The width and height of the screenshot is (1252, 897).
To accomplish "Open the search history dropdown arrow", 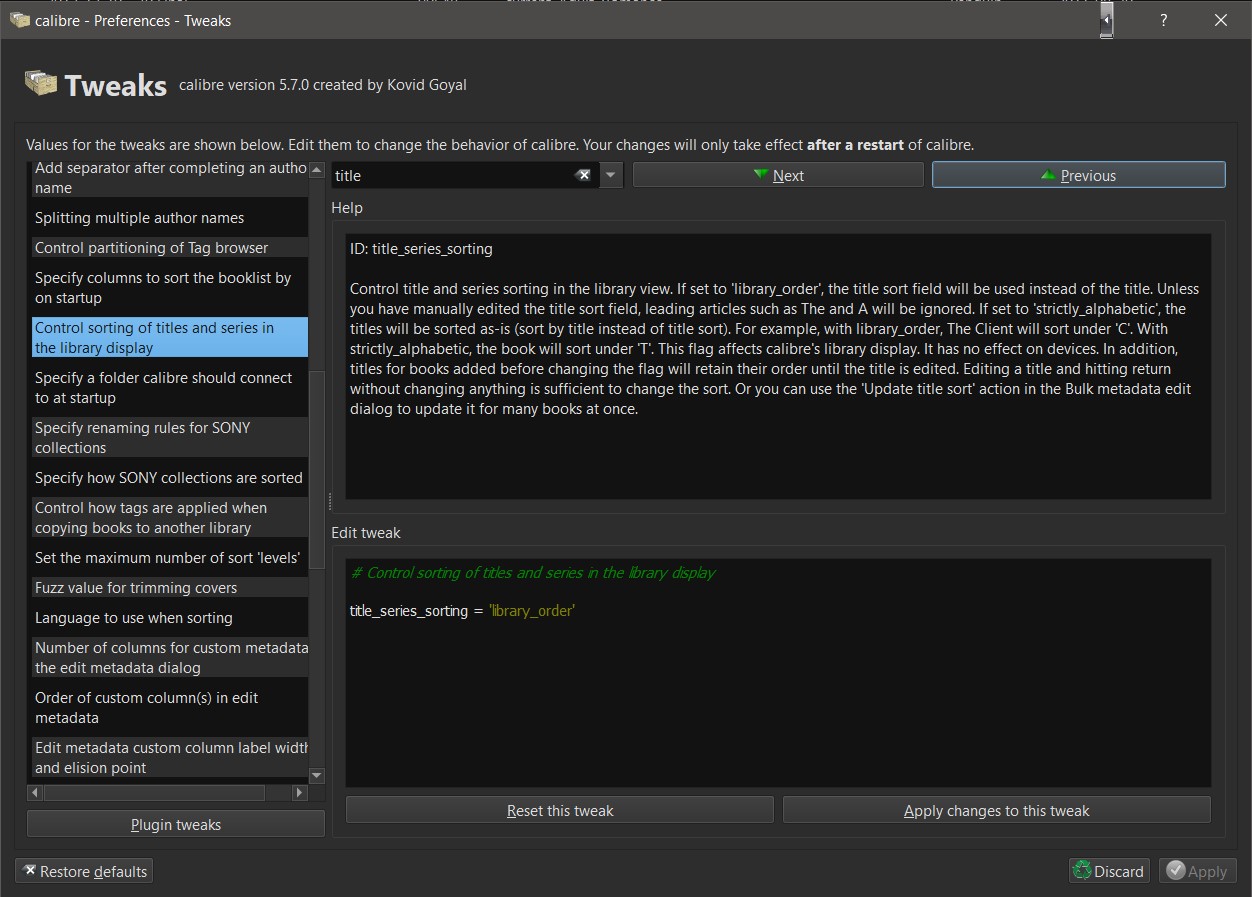I will point(612,175).
